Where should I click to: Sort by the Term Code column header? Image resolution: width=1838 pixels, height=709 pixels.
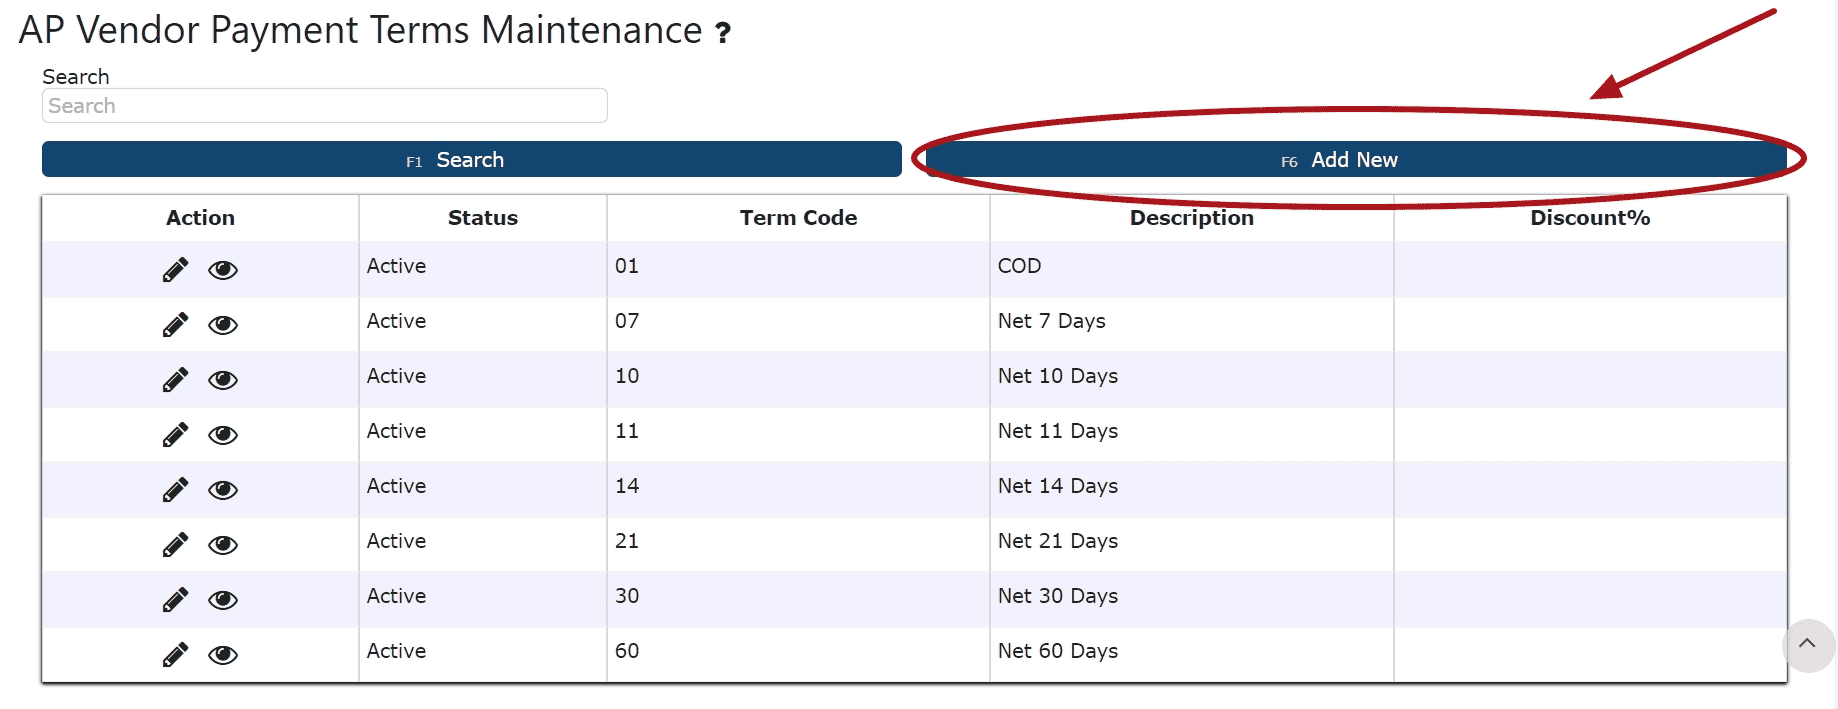798,218
